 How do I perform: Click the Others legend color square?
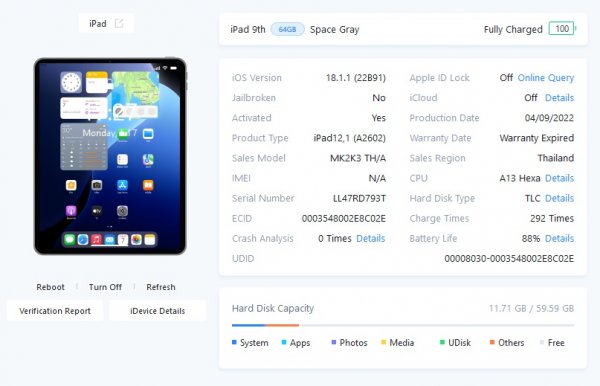(492, 342)
